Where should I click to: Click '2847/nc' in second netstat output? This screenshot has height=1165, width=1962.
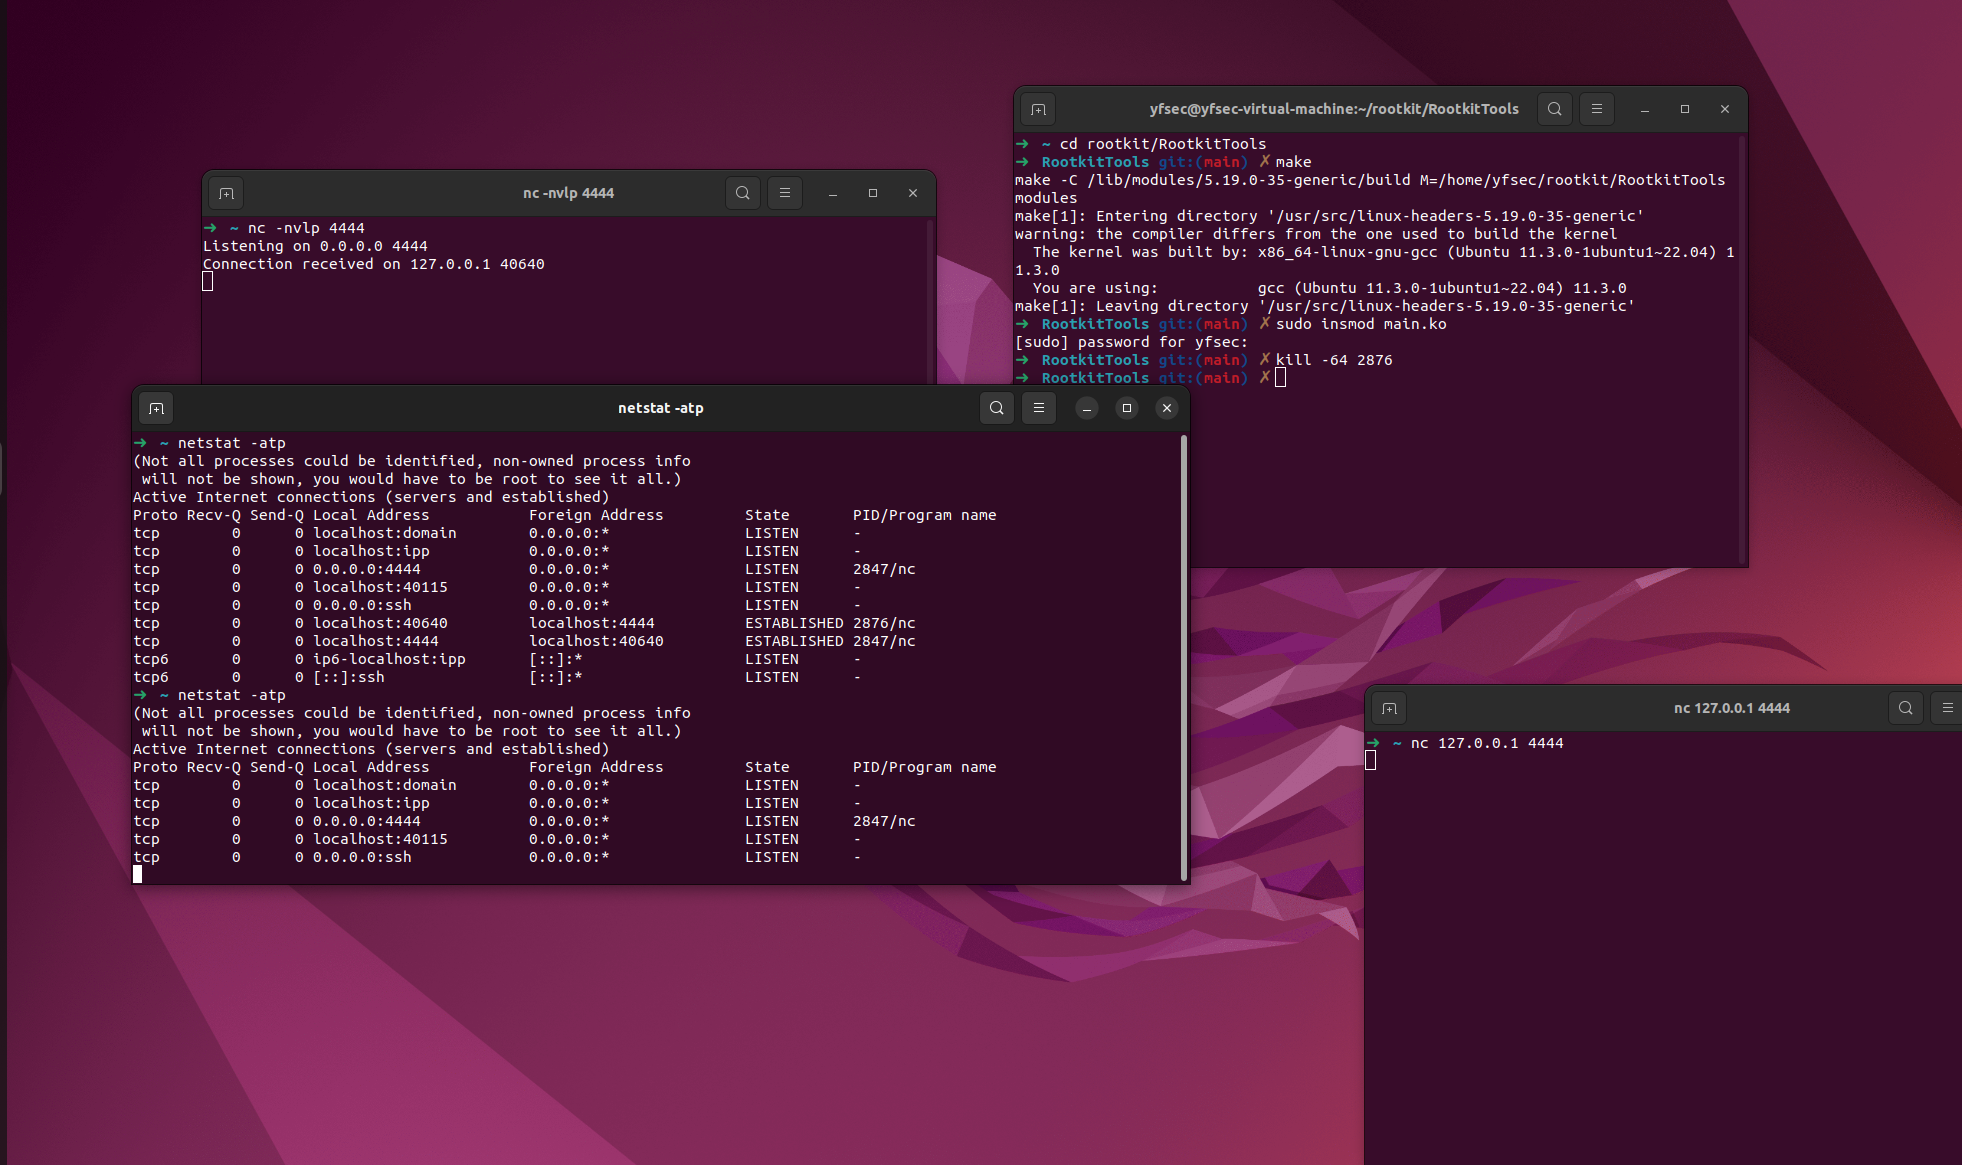[x=884, y=821]
